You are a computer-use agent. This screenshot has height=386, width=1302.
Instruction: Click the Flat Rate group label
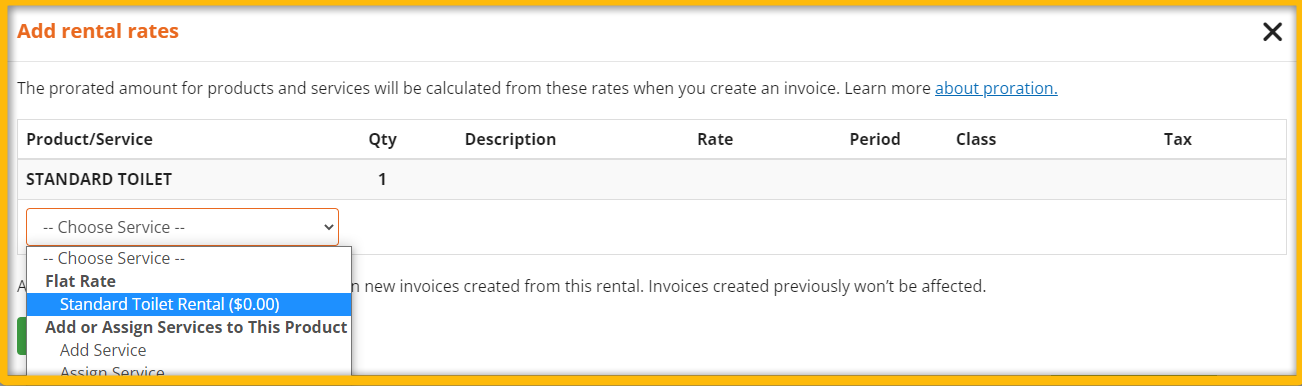(x=81, y=281)
